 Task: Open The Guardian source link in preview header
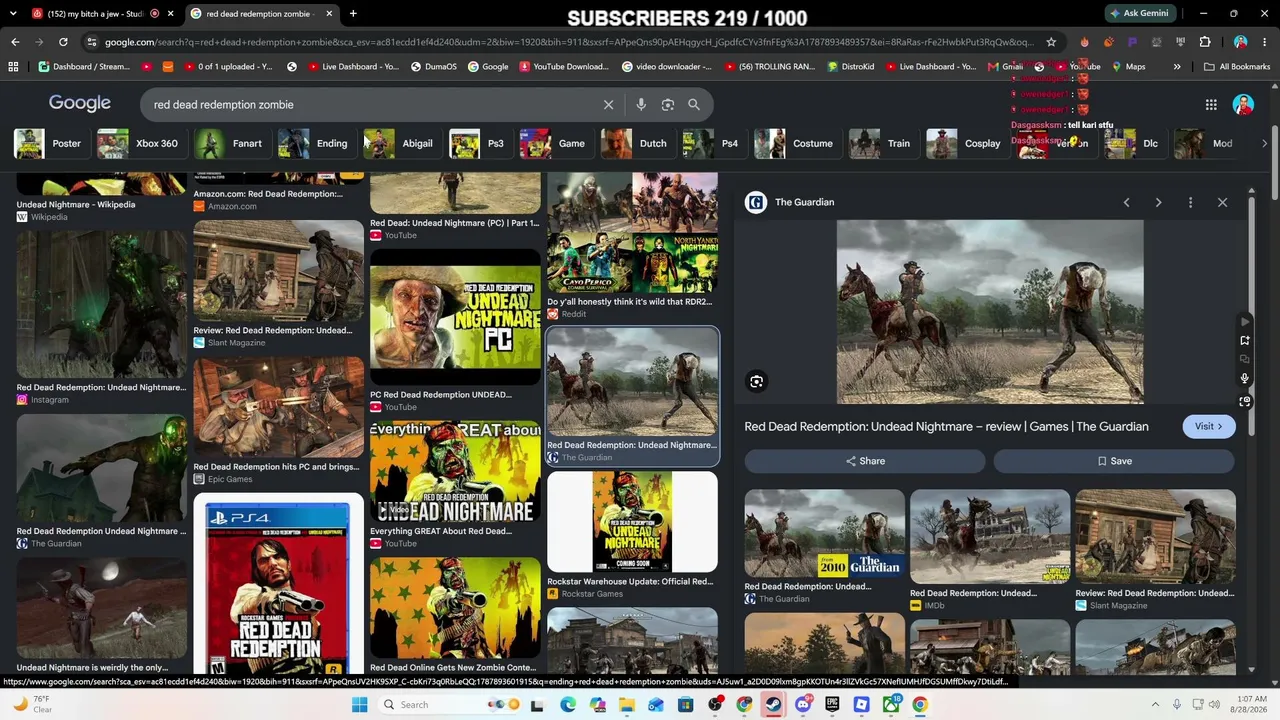(790, 202)
